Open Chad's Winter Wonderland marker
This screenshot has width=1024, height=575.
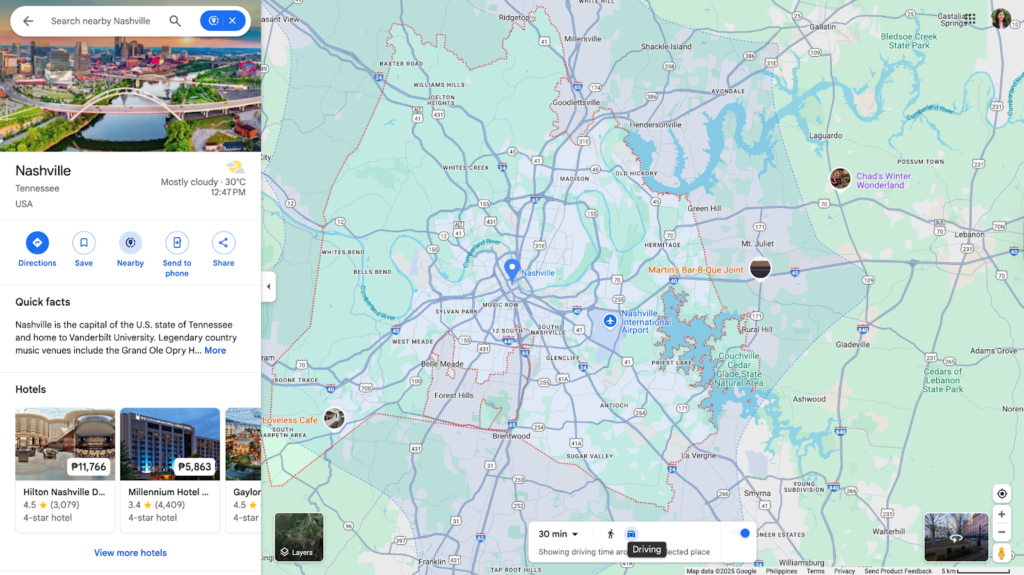tap(840, 178)
